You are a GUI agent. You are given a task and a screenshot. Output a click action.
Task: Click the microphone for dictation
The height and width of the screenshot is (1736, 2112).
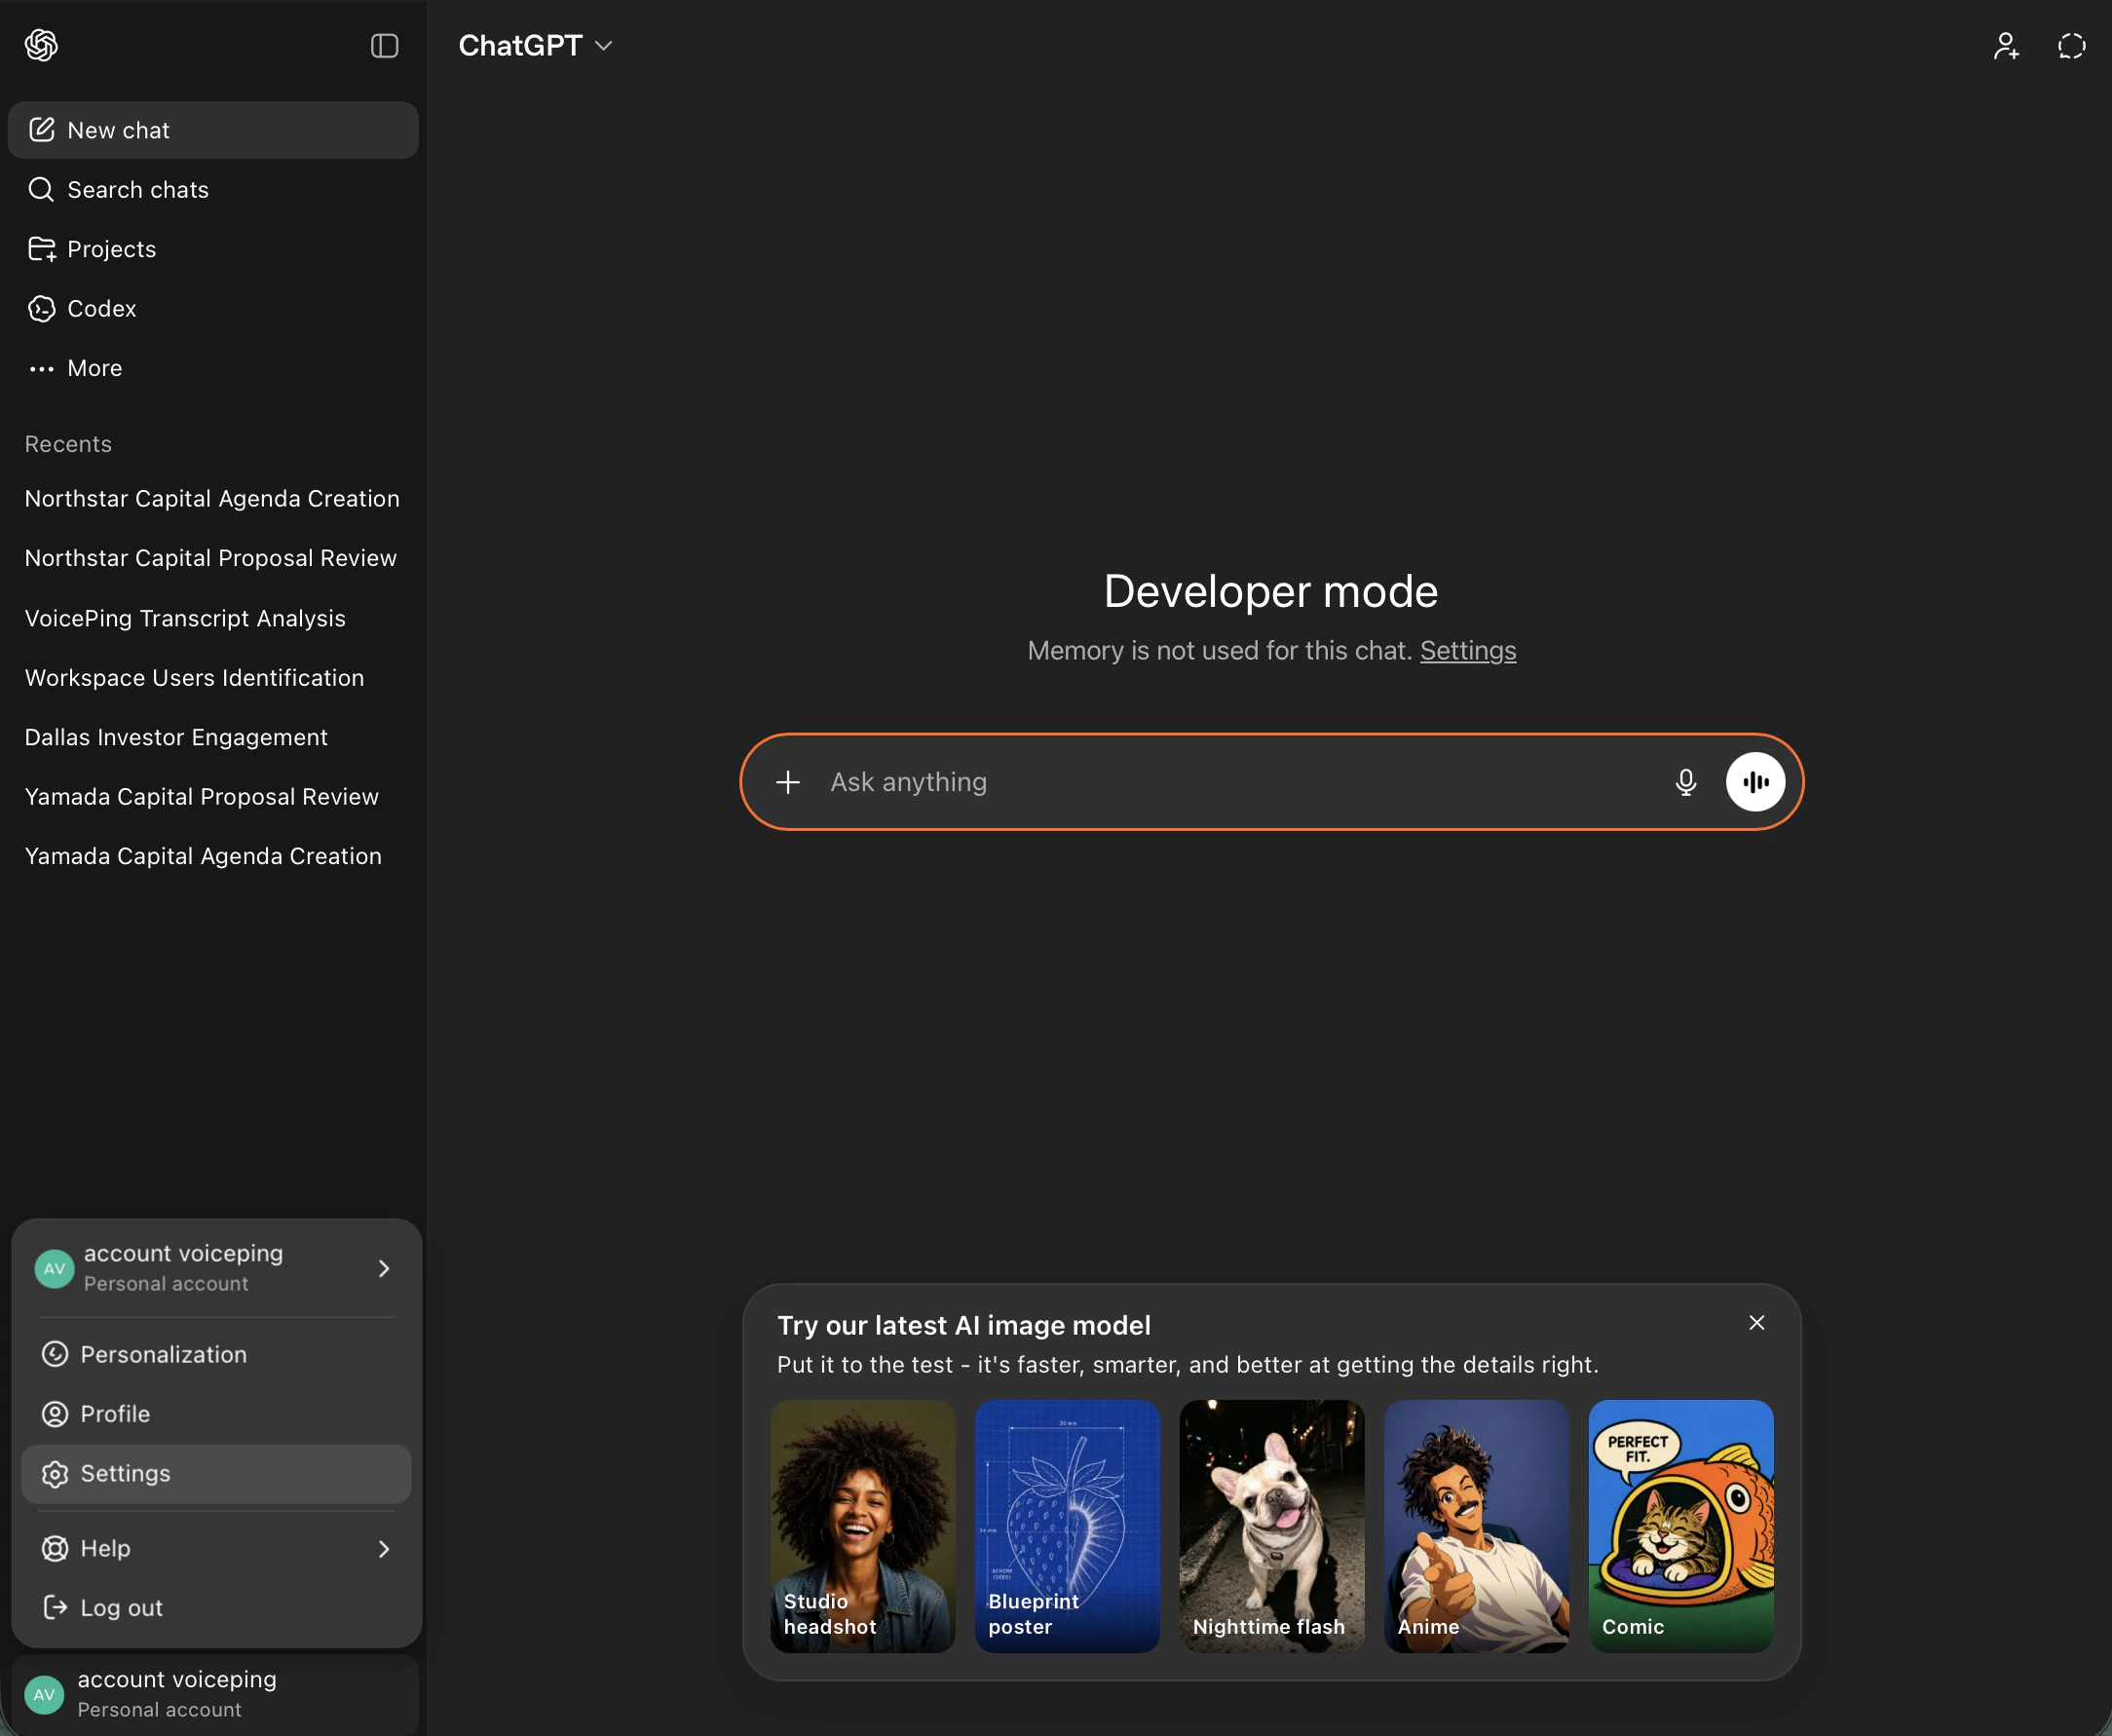(x=1686, y=782)
